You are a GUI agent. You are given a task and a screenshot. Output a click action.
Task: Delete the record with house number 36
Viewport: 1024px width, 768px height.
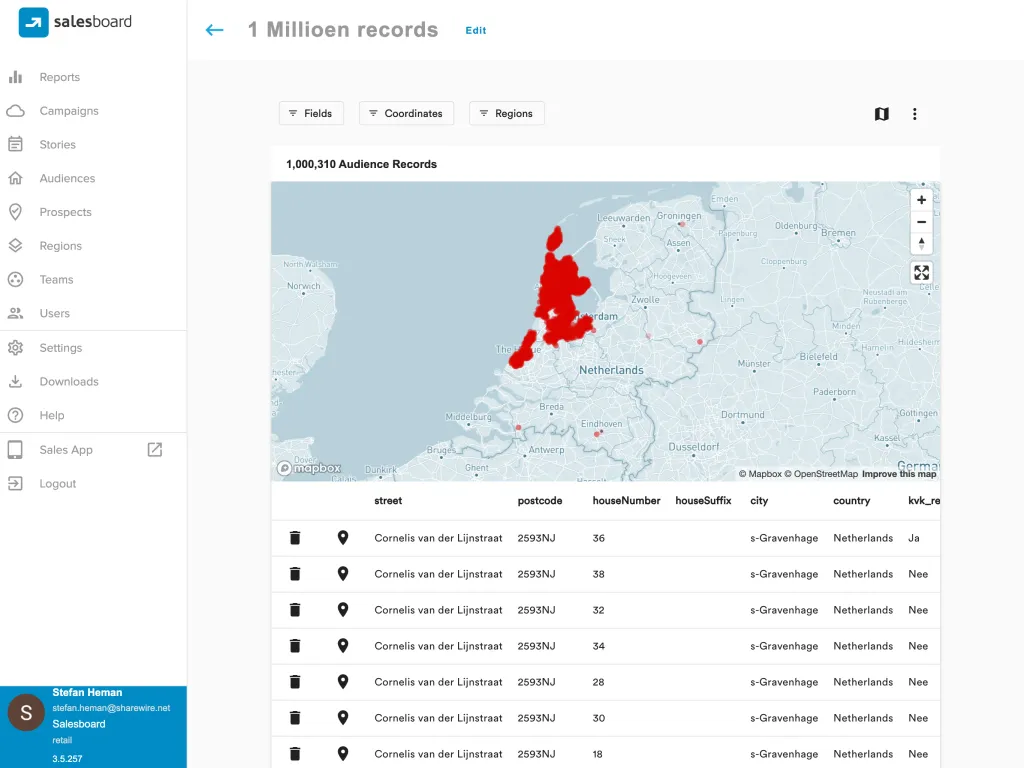tap(295, 538)
